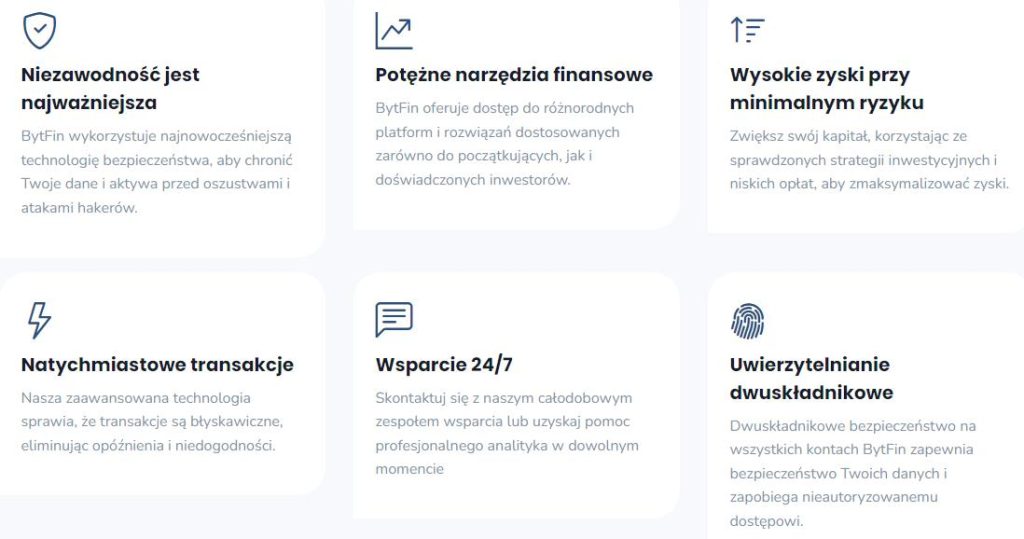
Task: Select the 'Niezawodność jest najważniejsza' heading
Action: 110,88
